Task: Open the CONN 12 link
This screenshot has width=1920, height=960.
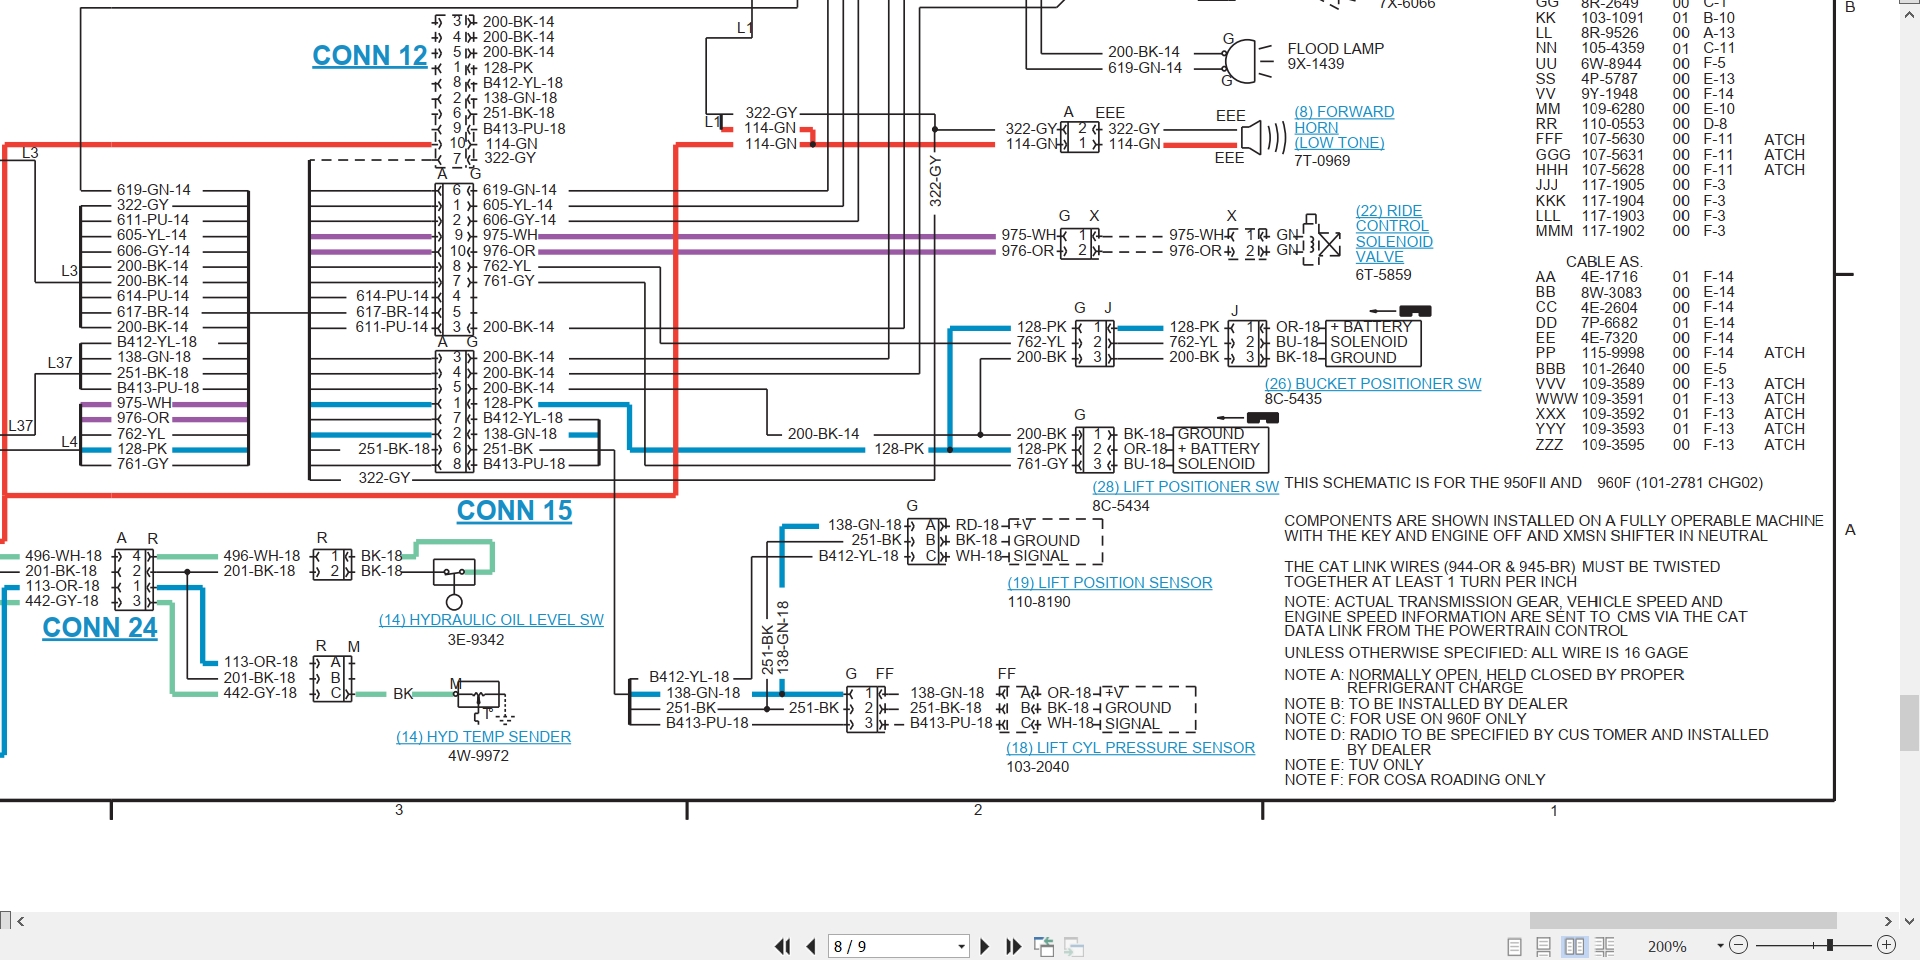Action: [x=370, y=56]
